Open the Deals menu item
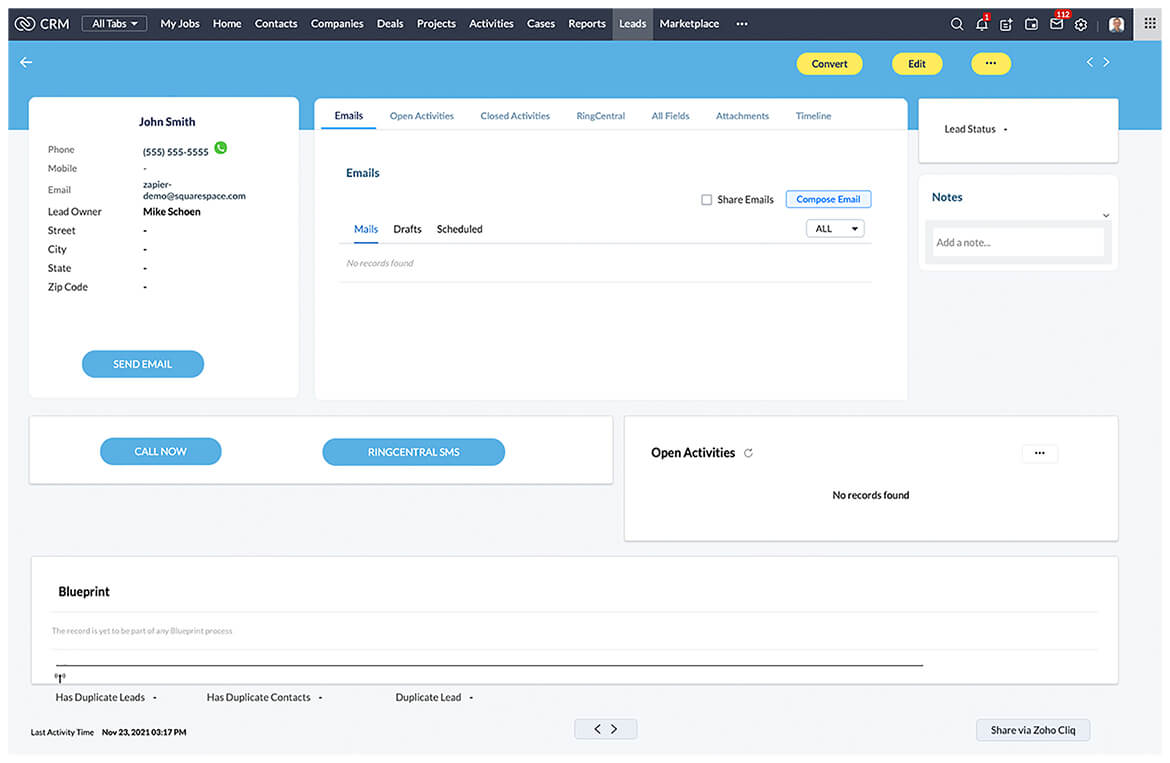1170x763 pixels. click(x=390, y=24)
